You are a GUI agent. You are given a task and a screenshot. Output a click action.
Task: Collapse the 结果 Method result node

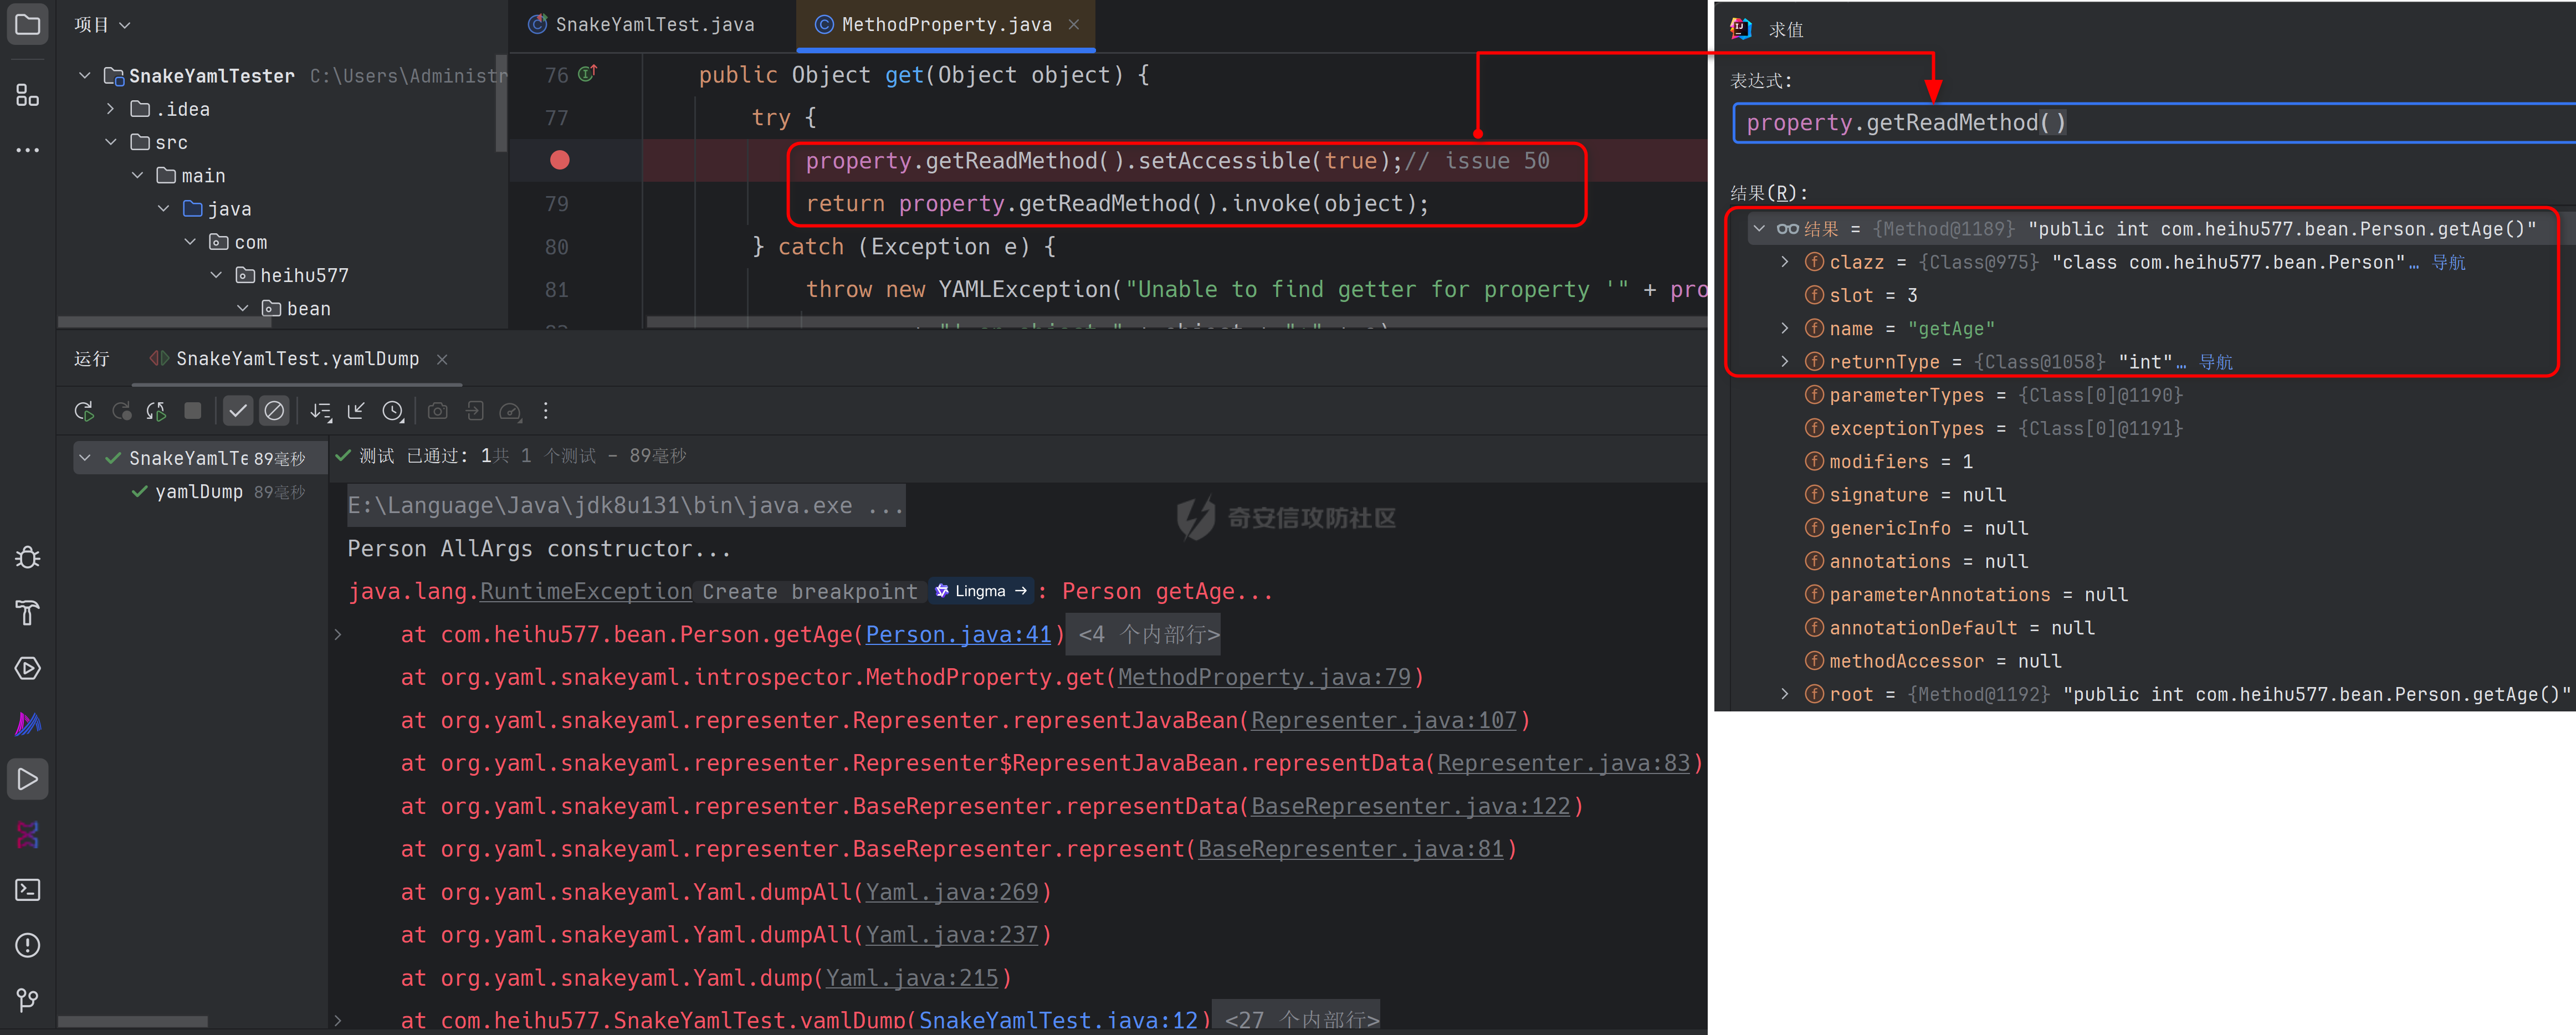1759,229
